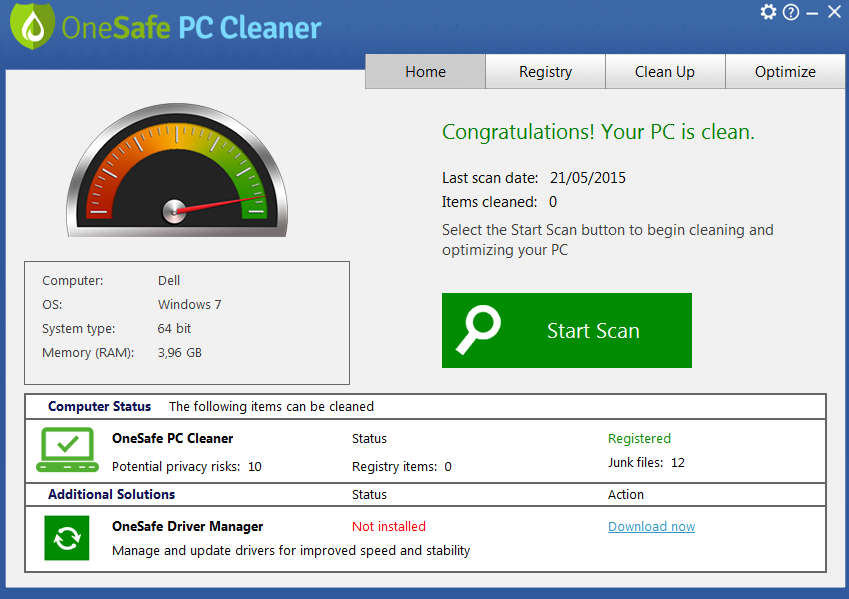849x599 pixels.
Task: Click the Driver Manager refresh-arrows icon
Action: coord(67,538)
